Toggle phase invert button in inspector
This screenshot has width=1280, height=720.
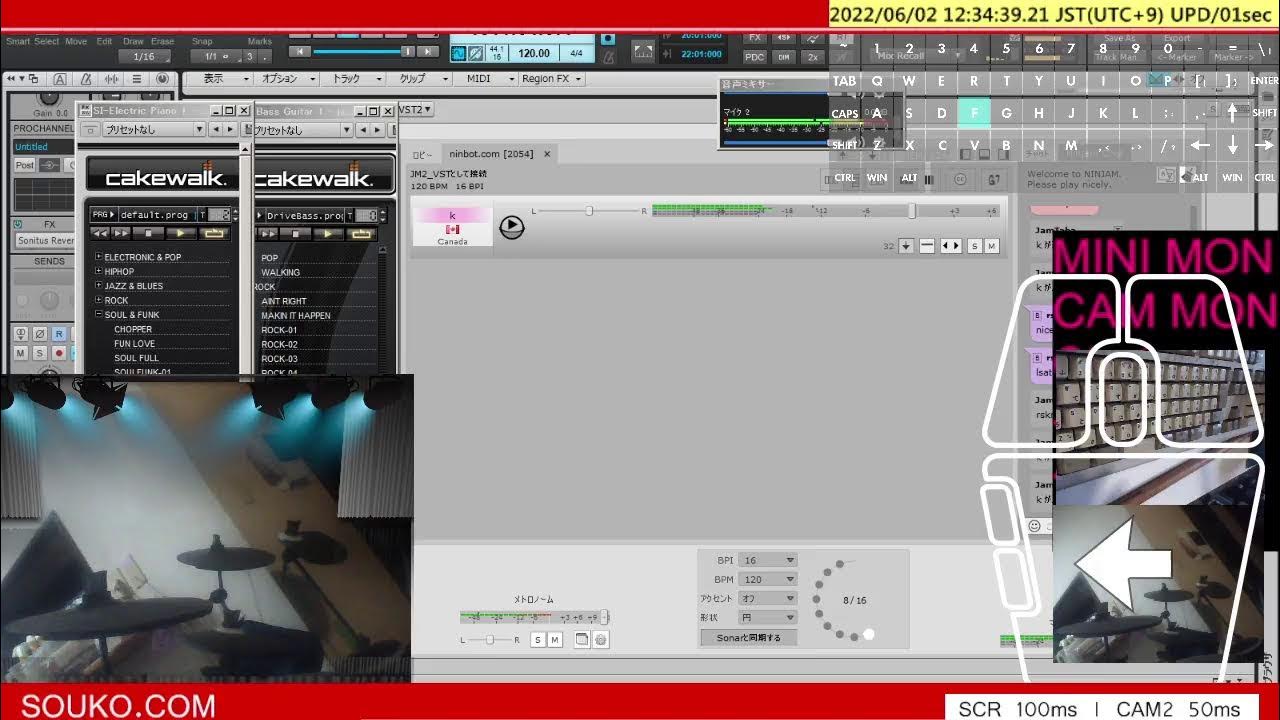point(40,334)
